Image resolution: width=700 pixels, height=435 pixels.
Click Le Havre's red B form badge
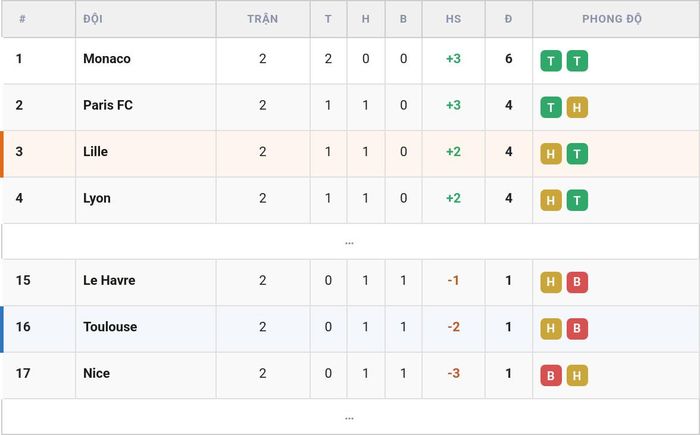[x=577, y=282]
